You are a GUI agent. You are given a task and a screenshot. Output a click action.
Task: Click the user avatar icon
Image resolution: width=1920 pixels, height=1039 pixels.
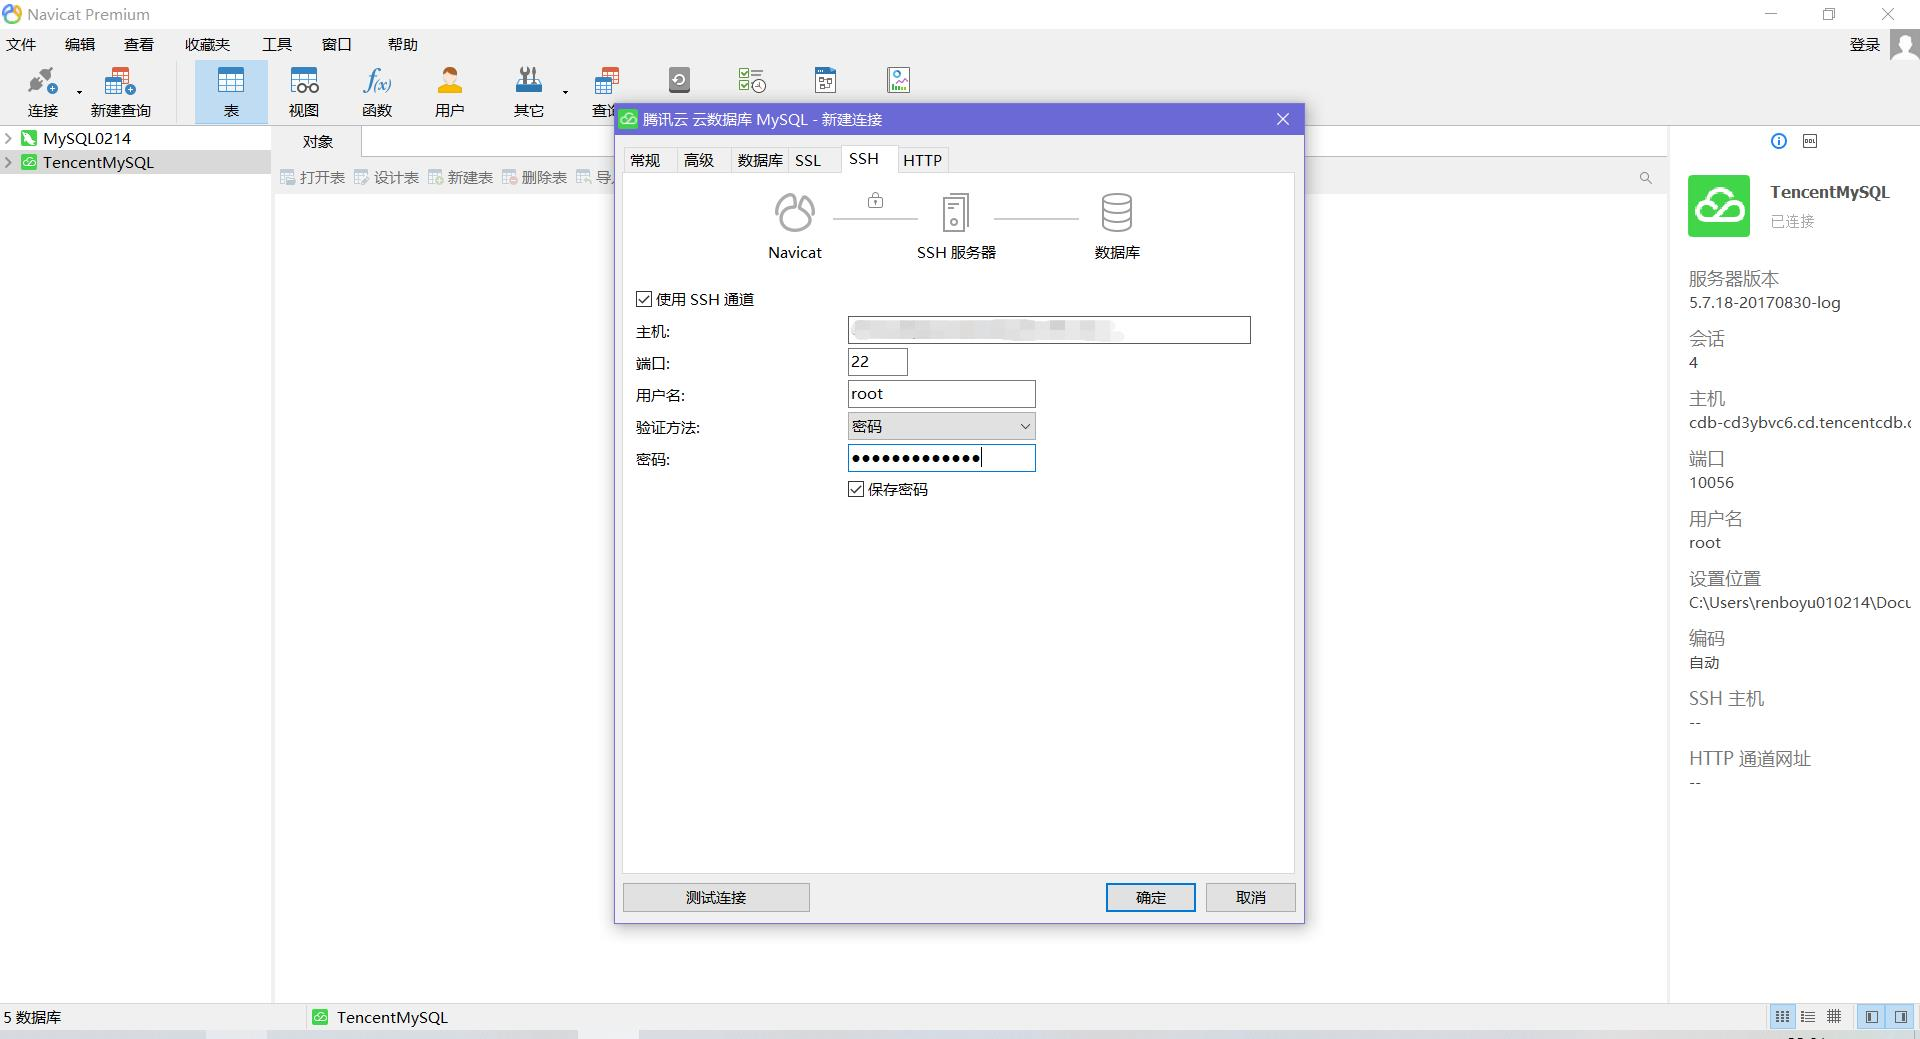[x=1904, y=45]
